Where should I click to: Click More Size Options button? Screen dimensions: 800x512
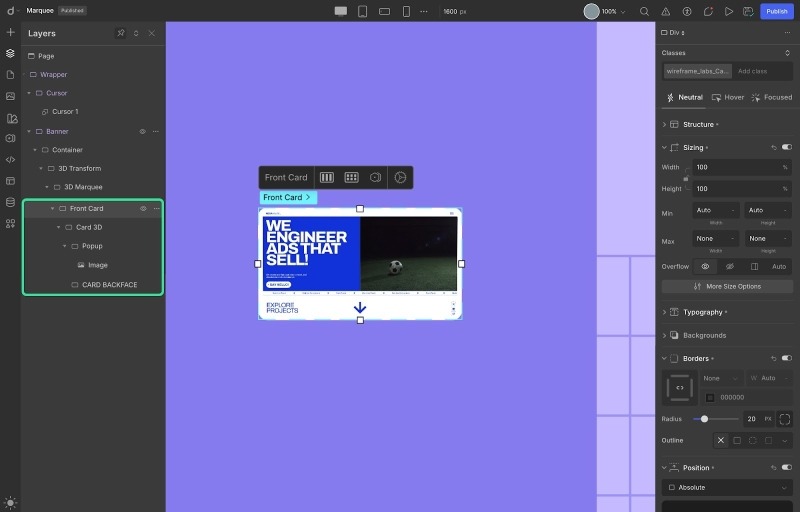point(727,286)
